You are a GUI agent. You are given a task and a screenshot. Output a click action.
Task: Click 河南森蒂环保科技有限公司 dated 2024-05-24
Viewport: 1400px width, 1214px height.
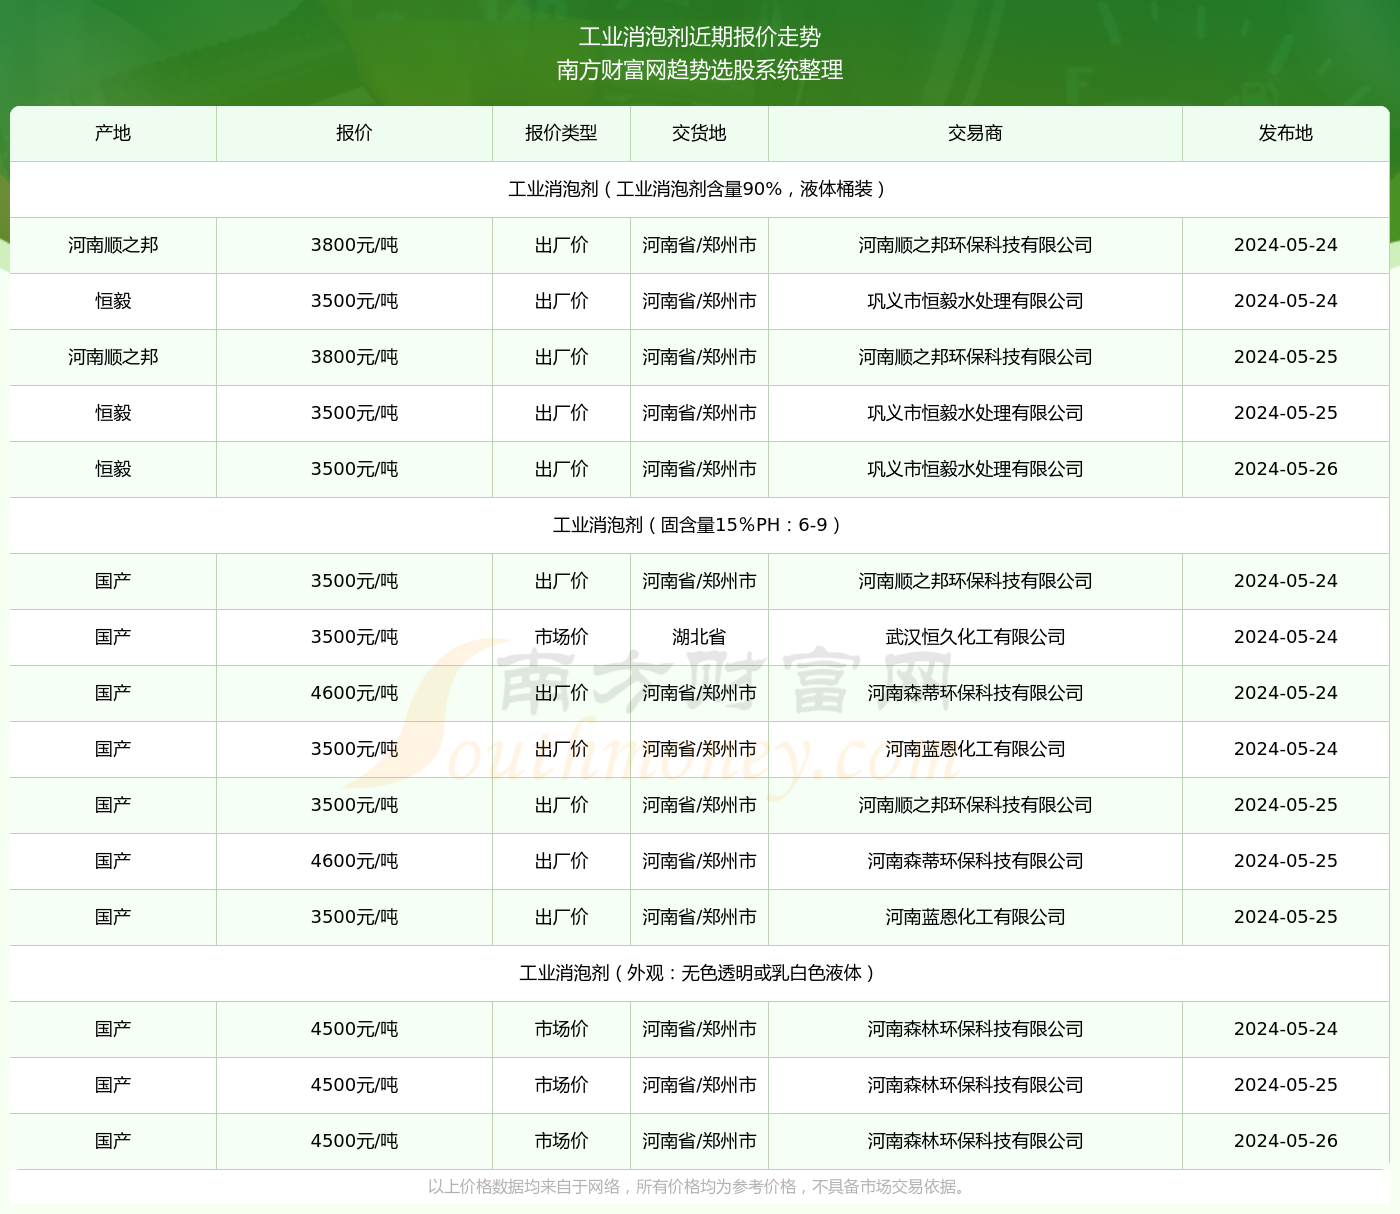coord(975,693)
